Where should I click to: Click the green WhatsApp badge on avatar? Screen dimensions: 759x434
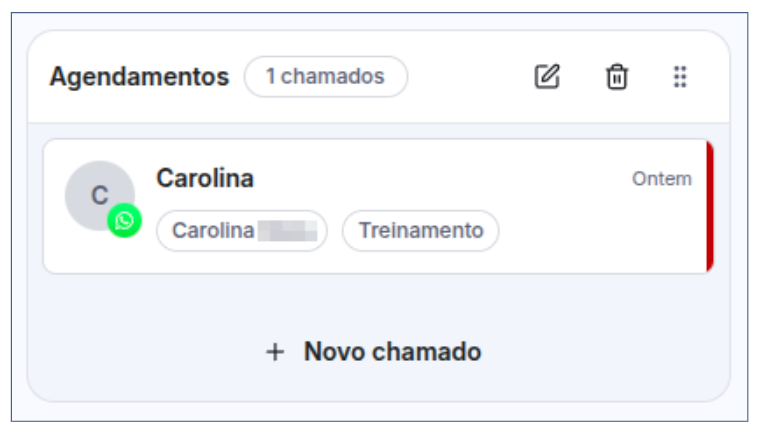(124, 220)
